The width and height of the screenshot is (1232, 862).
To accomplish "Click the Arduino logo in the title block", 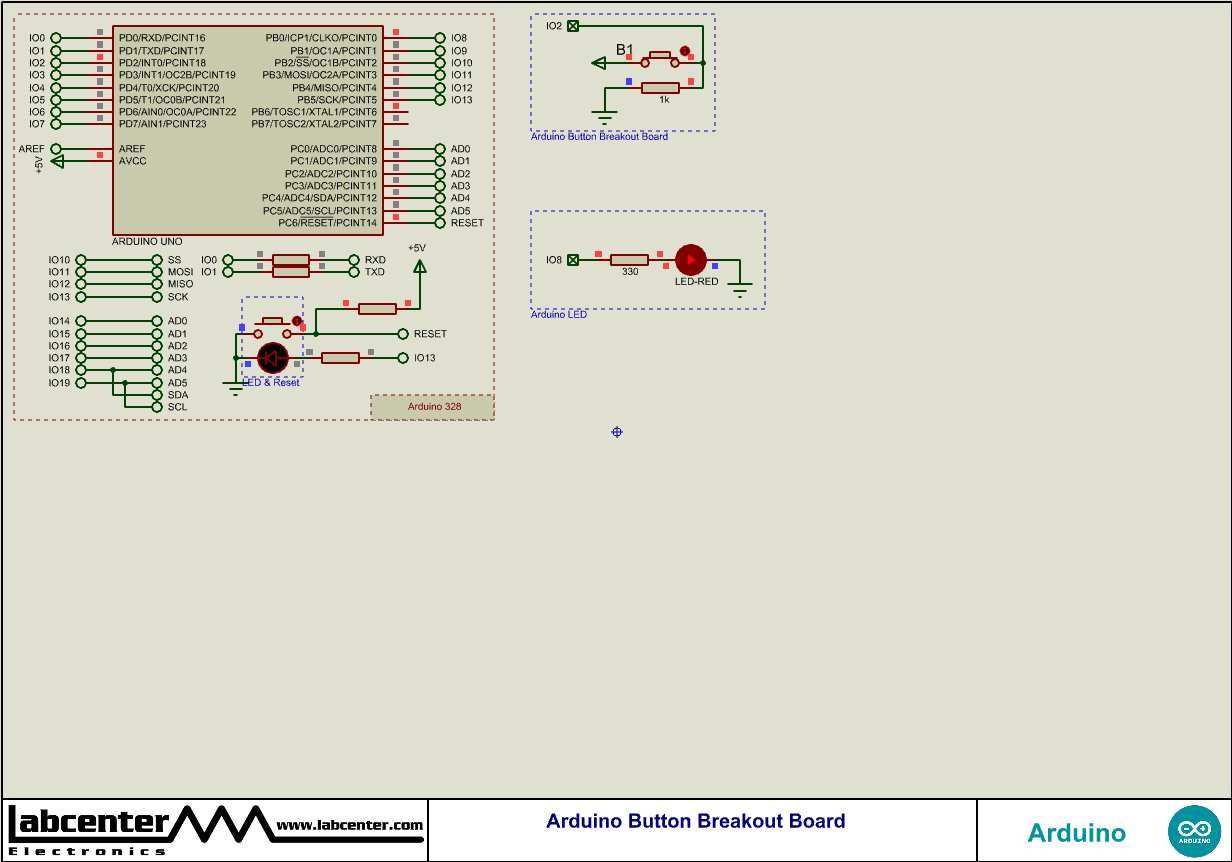I will pyautogui.click(x=1196, y=830).
